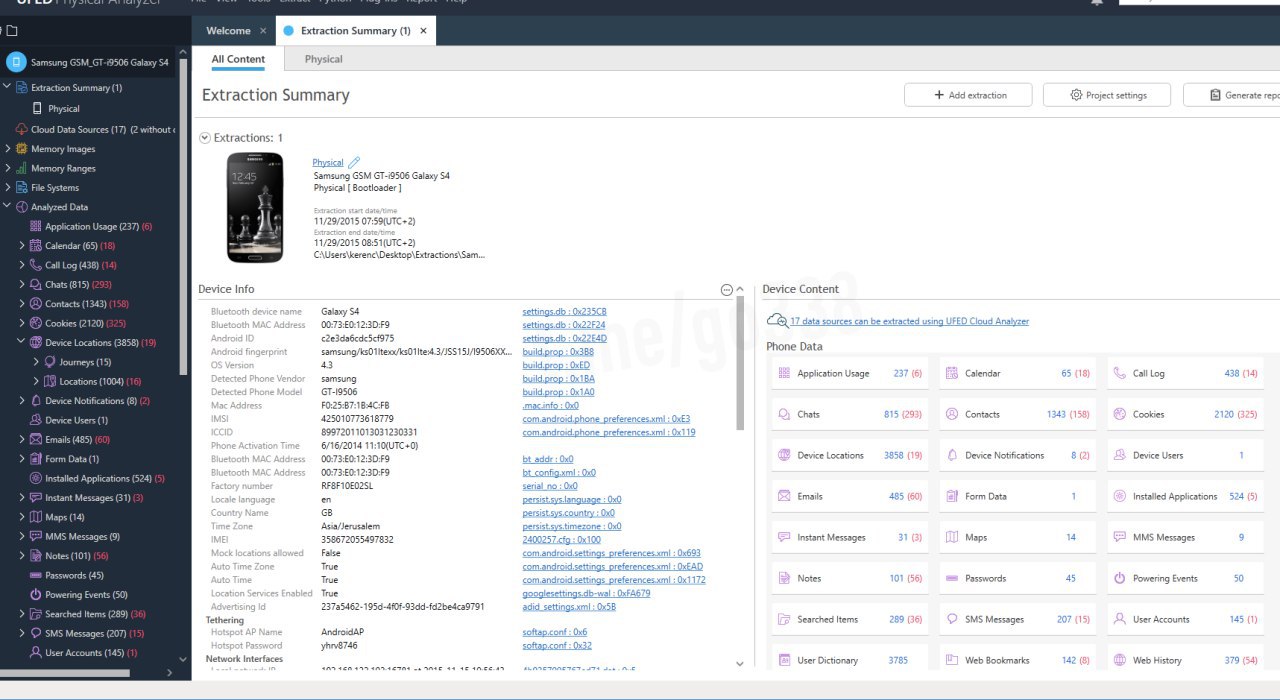
Task: Click the Memory Images icon
Action: pyautogui.click(x=22, y=149)
